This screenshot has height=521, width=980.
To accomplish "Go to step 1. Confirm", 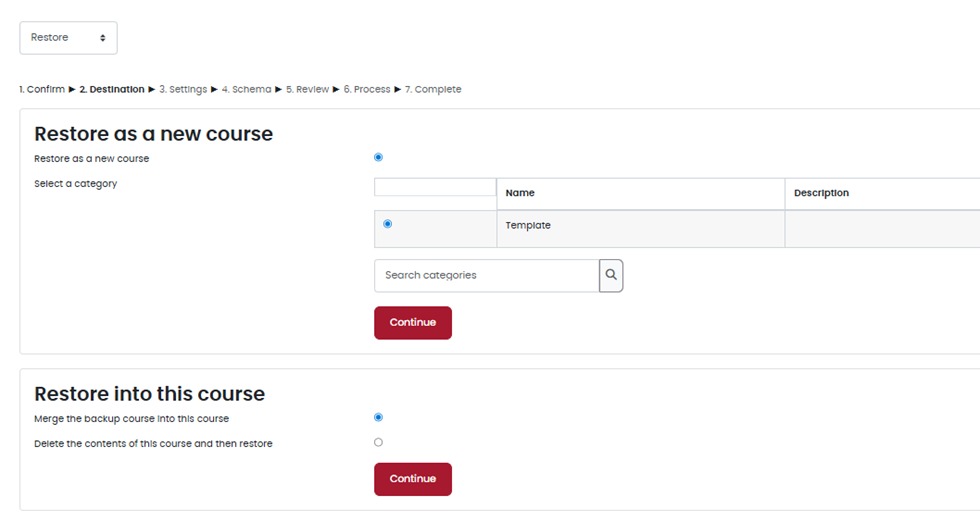I will point(42,90).
